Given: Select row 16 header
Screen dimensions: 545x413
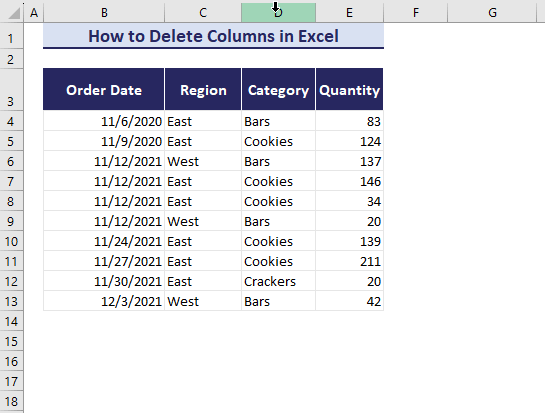Looking at the screenshot, I should [x=11, y=361].
